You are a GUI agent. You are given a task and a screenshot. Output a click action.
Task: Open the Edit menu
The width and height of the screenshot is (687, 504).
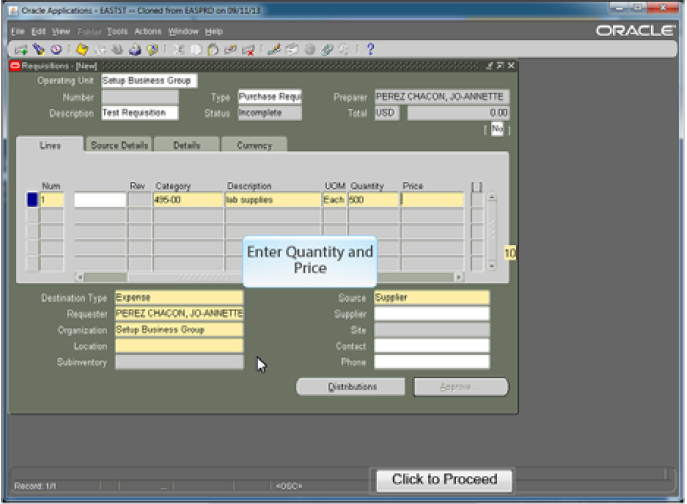[x=39, y=32]
